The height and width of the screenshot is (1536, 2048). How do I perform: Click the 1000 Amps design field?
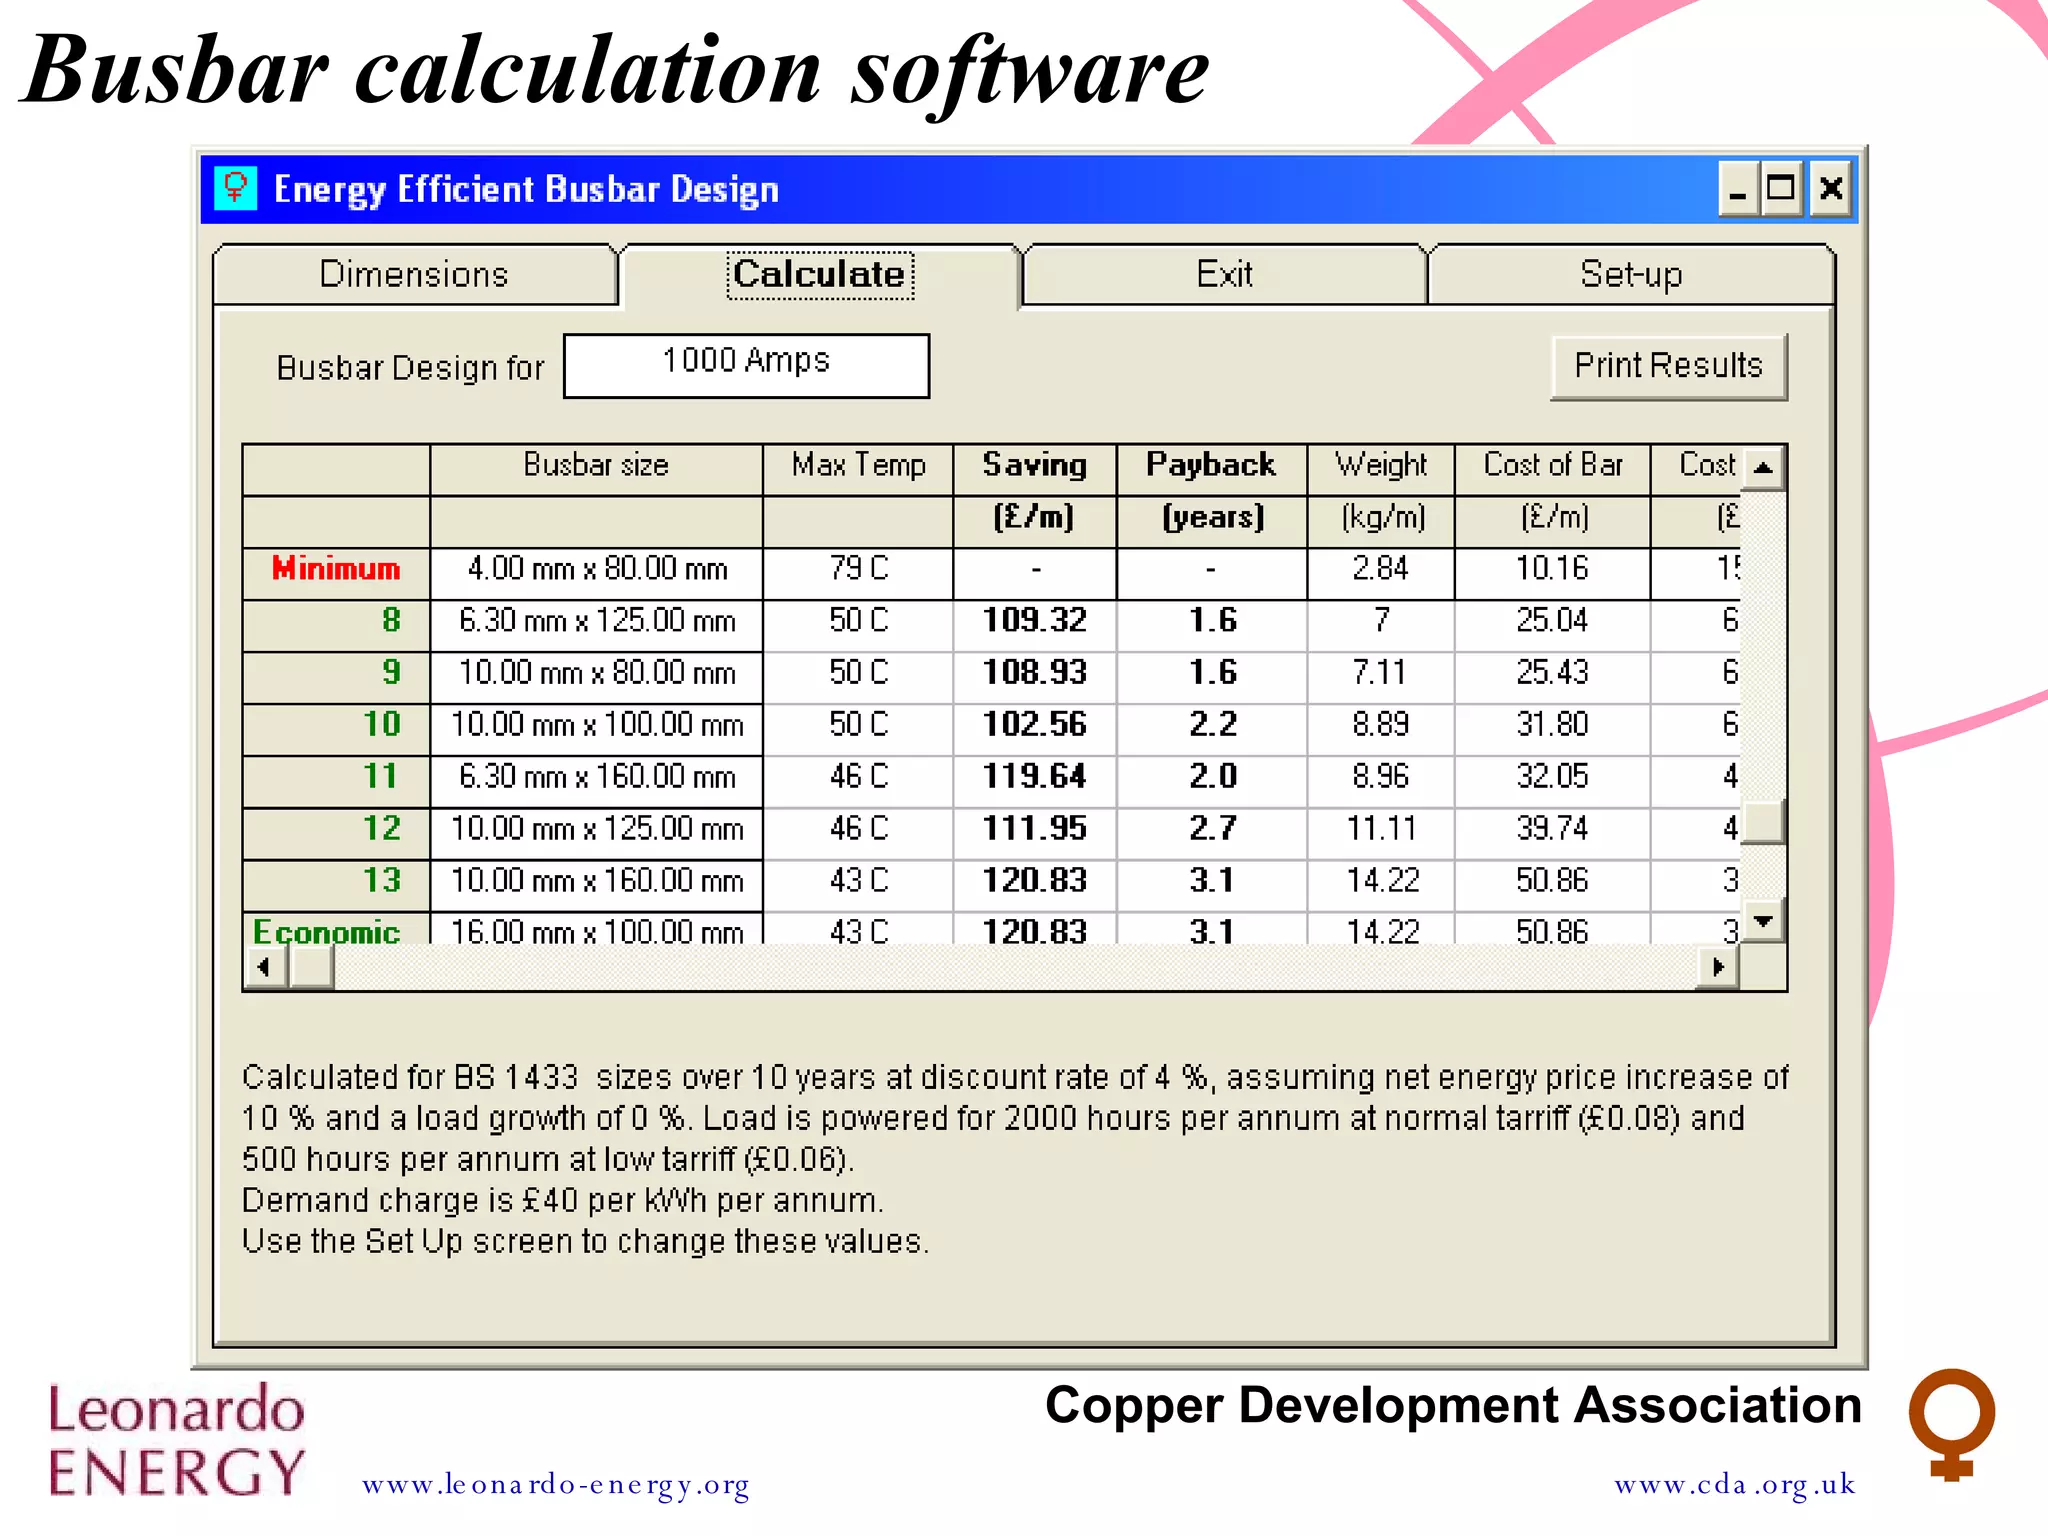(746, 366)
